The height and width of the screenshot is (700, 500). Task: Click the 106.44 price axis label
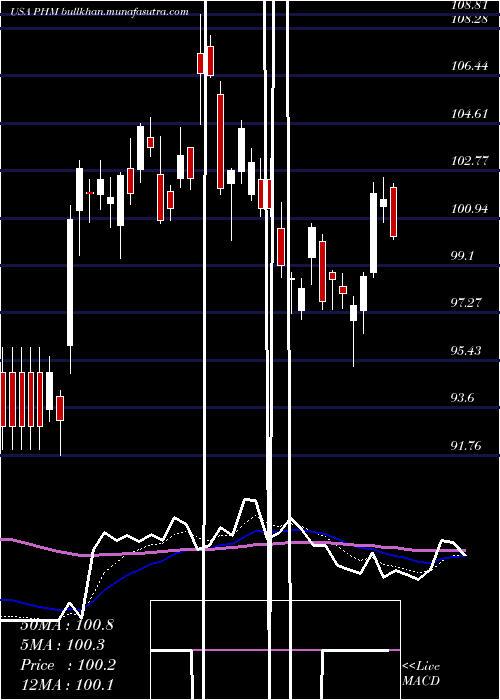click(x=470, y=66)
